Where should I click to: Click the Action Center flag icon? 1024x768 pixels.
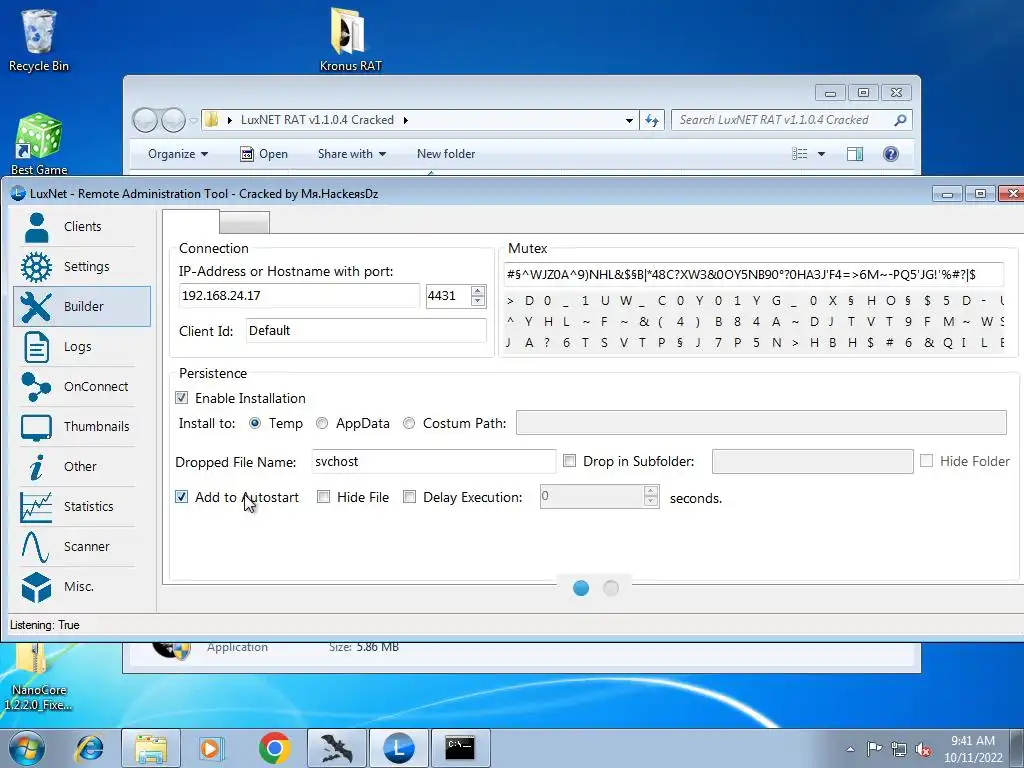[874, 749]
